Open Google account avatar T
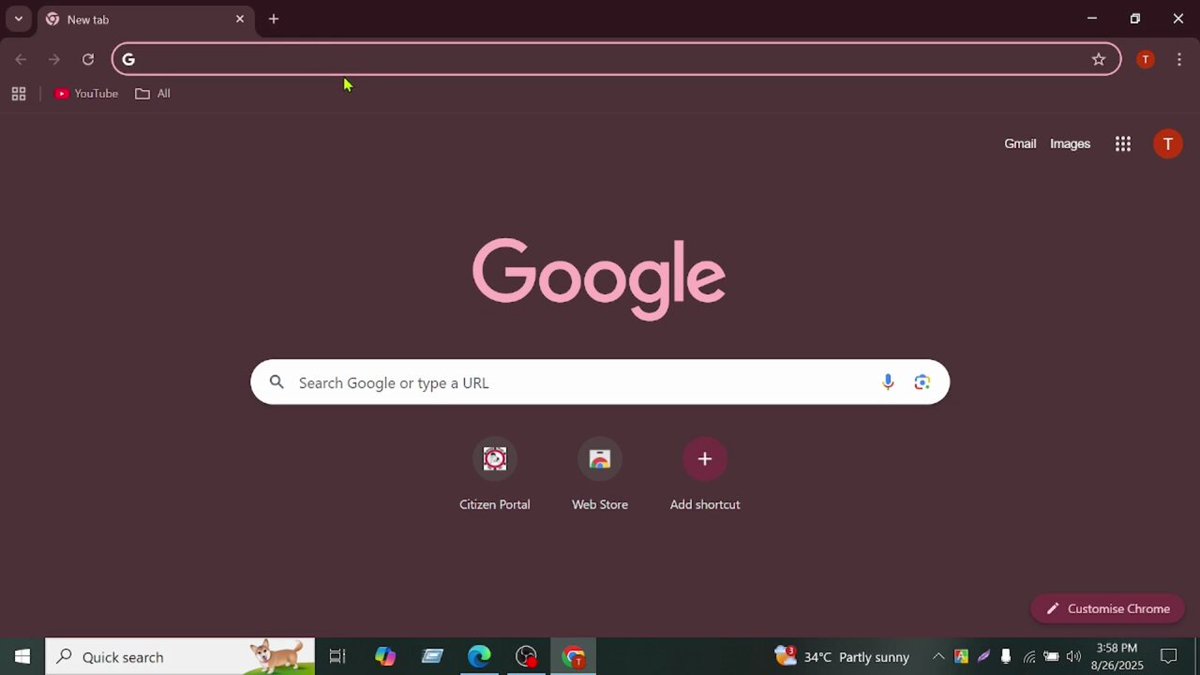This screenshot has width=1200, height=675. click(x=1168, y=144)
